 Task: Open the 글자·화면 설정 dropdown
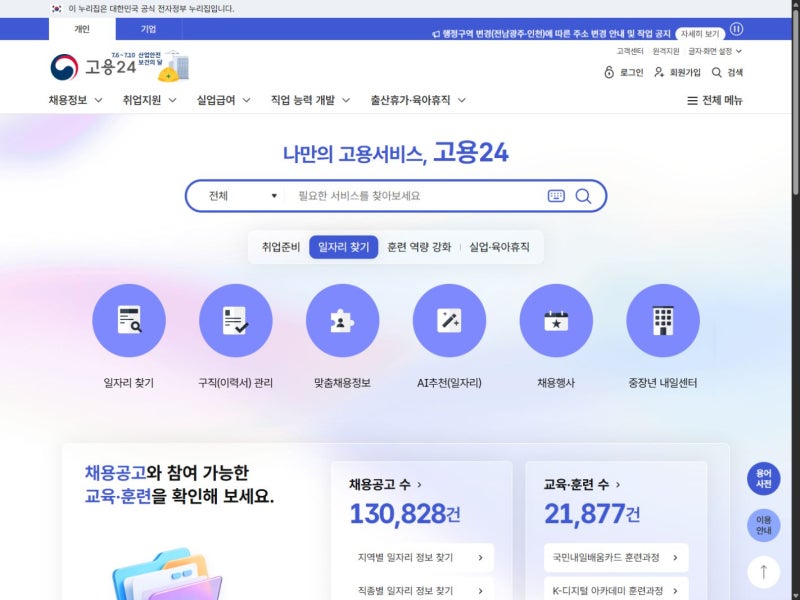point(715,51)
